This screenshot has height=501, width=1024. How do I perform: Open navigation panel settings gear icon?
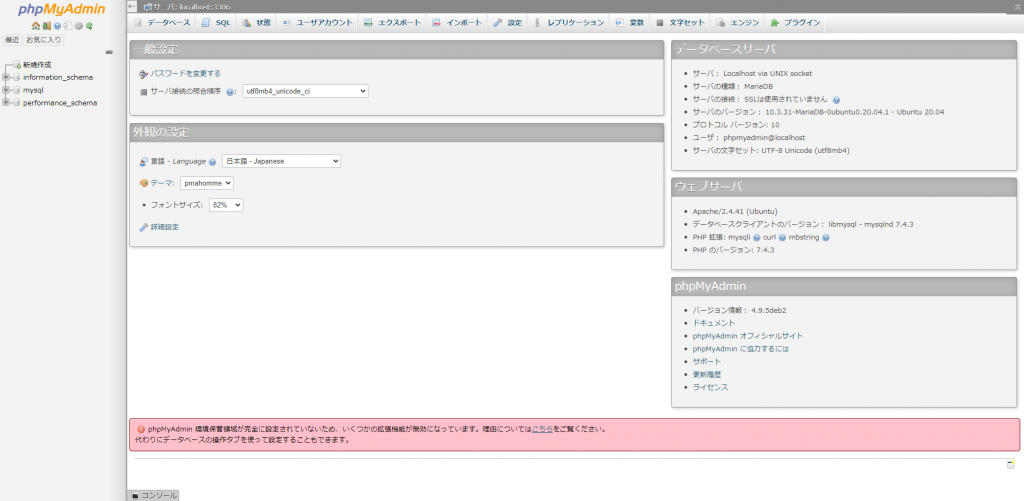coord(78,26)
